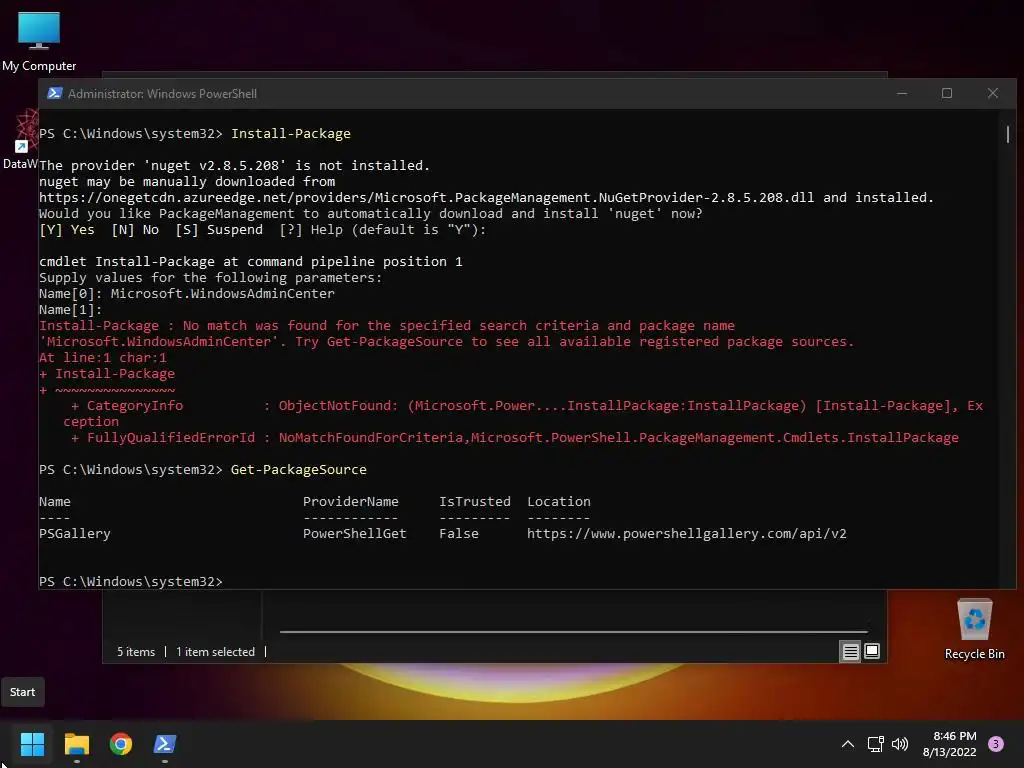Open File Explorer from the taskbar

[x=76, y=744]
